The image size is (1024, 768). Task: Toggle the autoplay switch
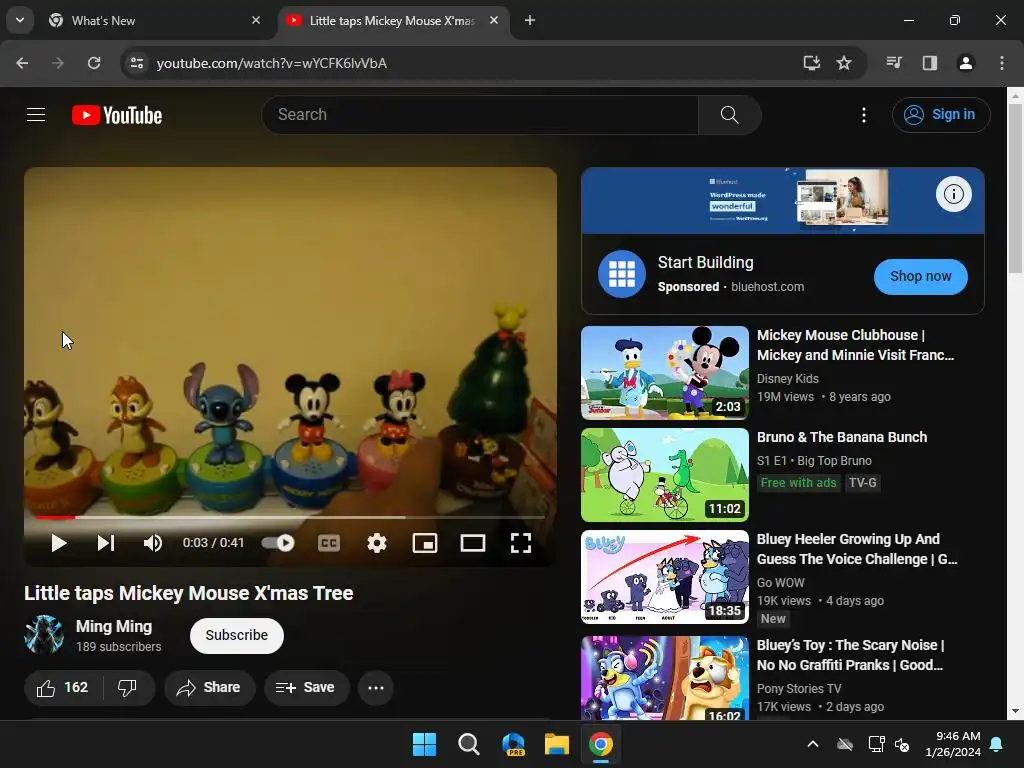(278, 543)
